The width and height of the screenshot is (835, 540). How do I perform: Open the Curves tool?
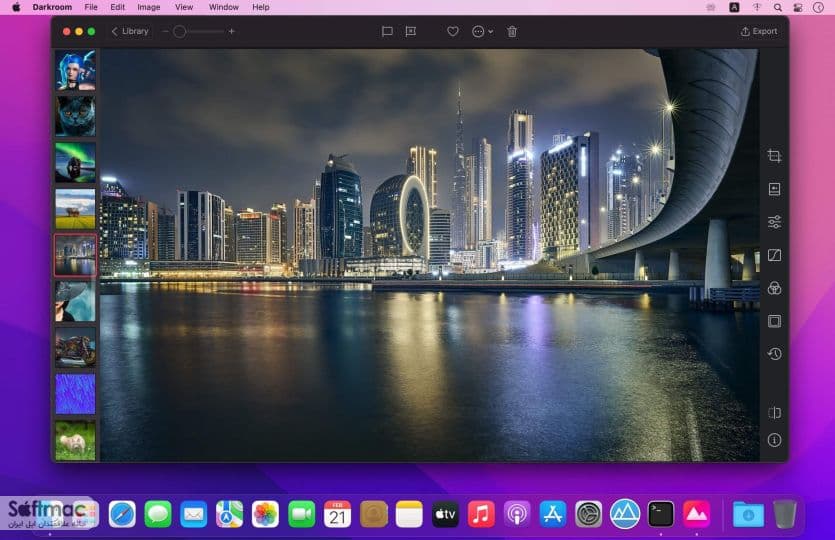774,255
